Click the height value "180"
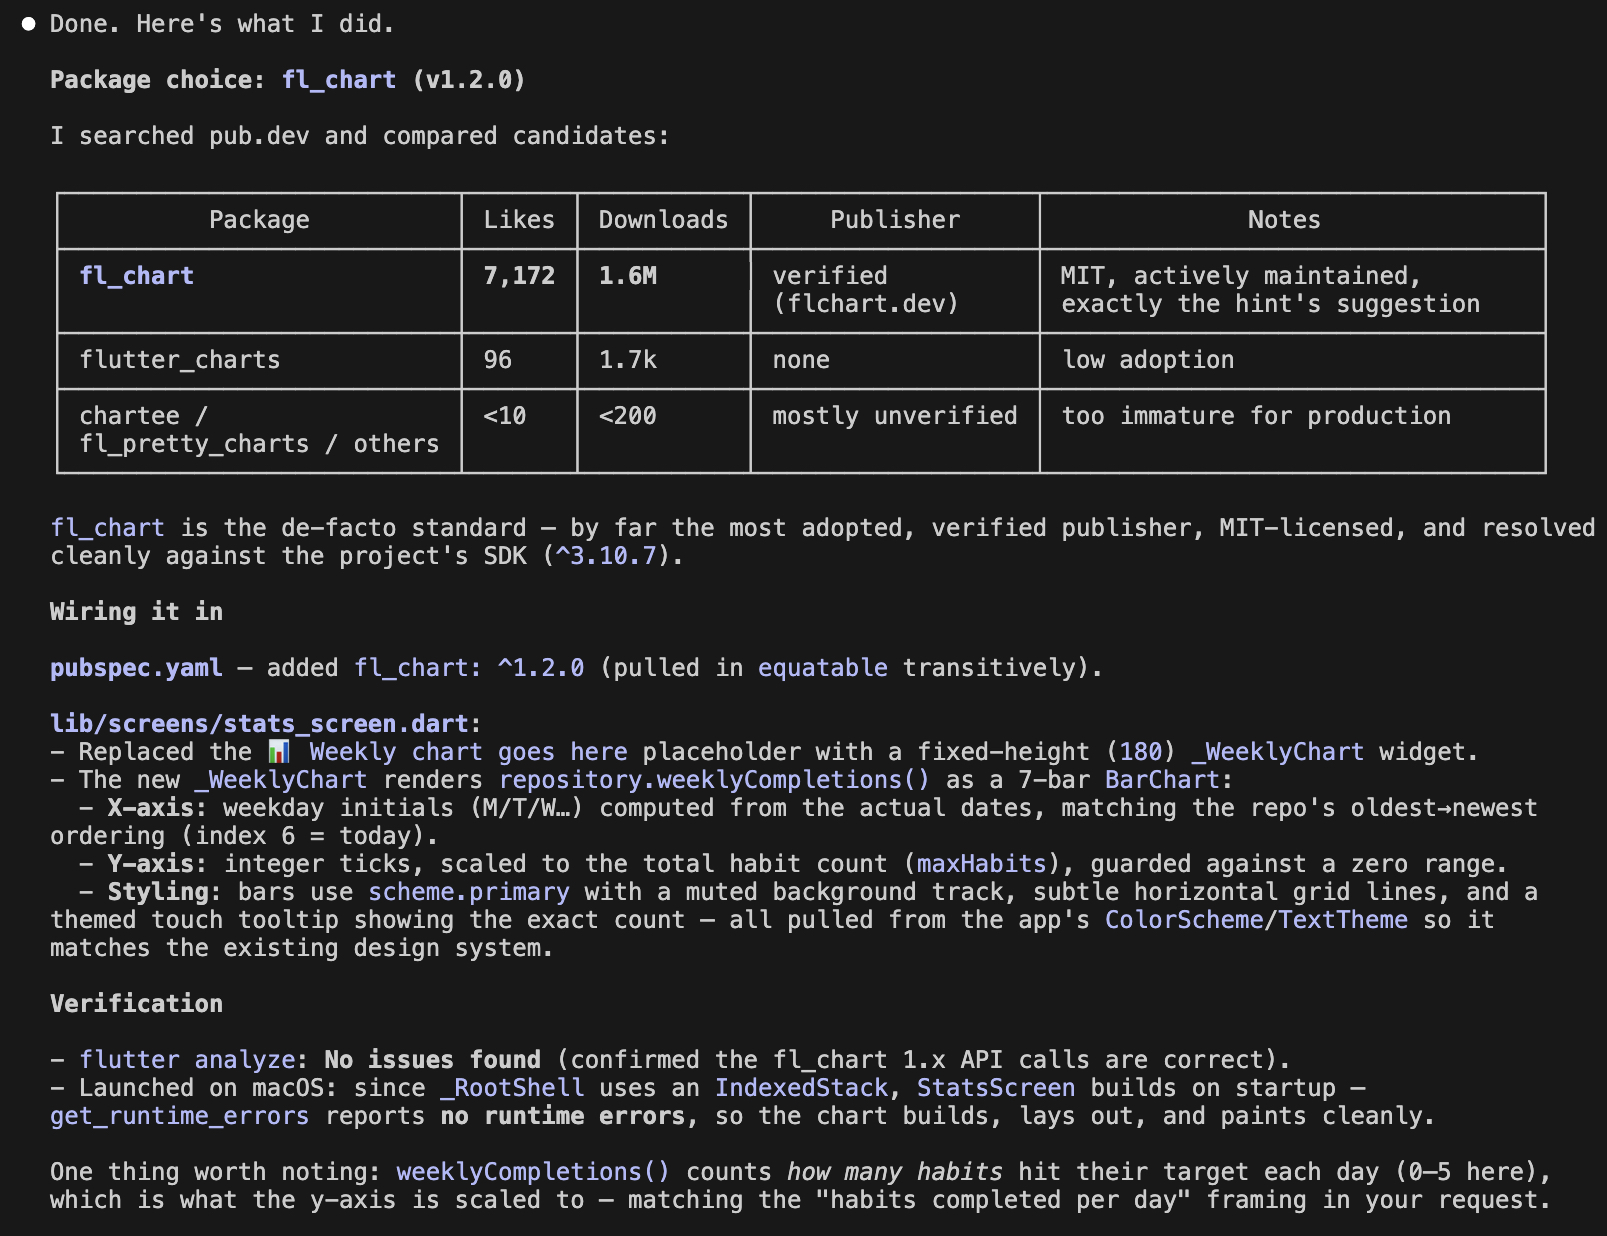 click(1141, 752)
